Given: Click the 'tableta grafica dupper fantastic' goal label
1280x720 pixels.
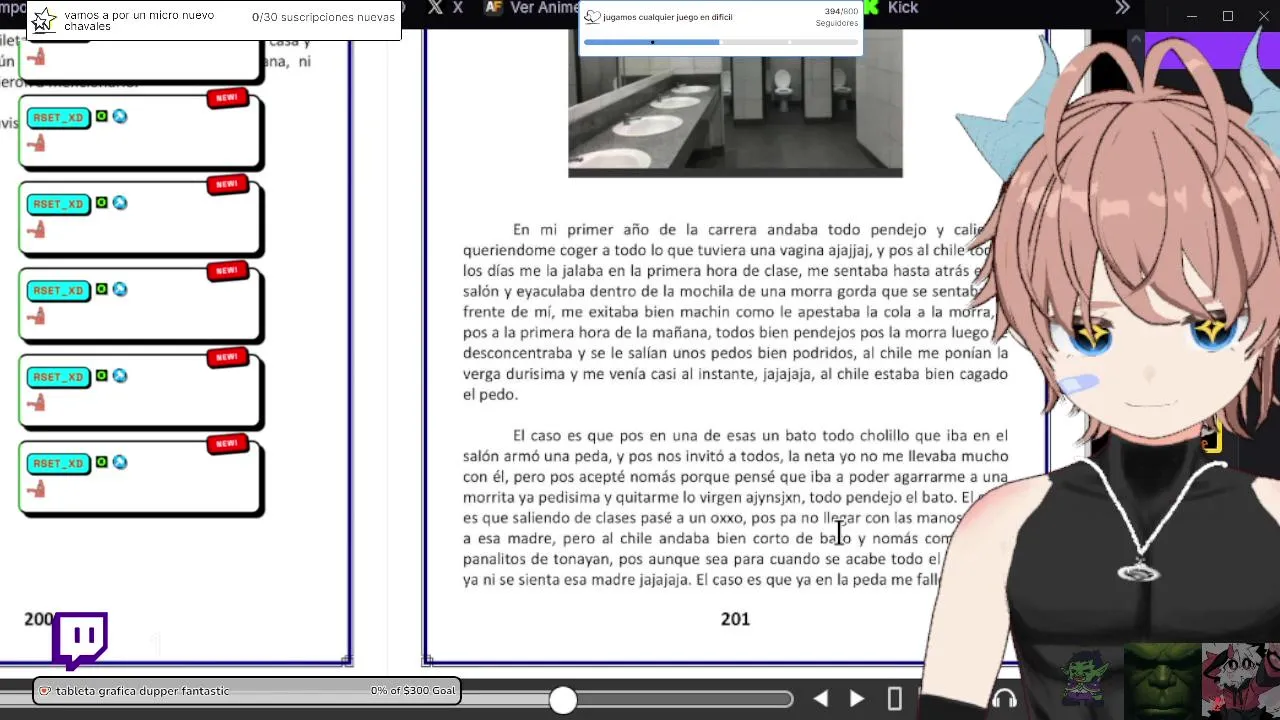Looking at the screenshot, I should (142, 691).
